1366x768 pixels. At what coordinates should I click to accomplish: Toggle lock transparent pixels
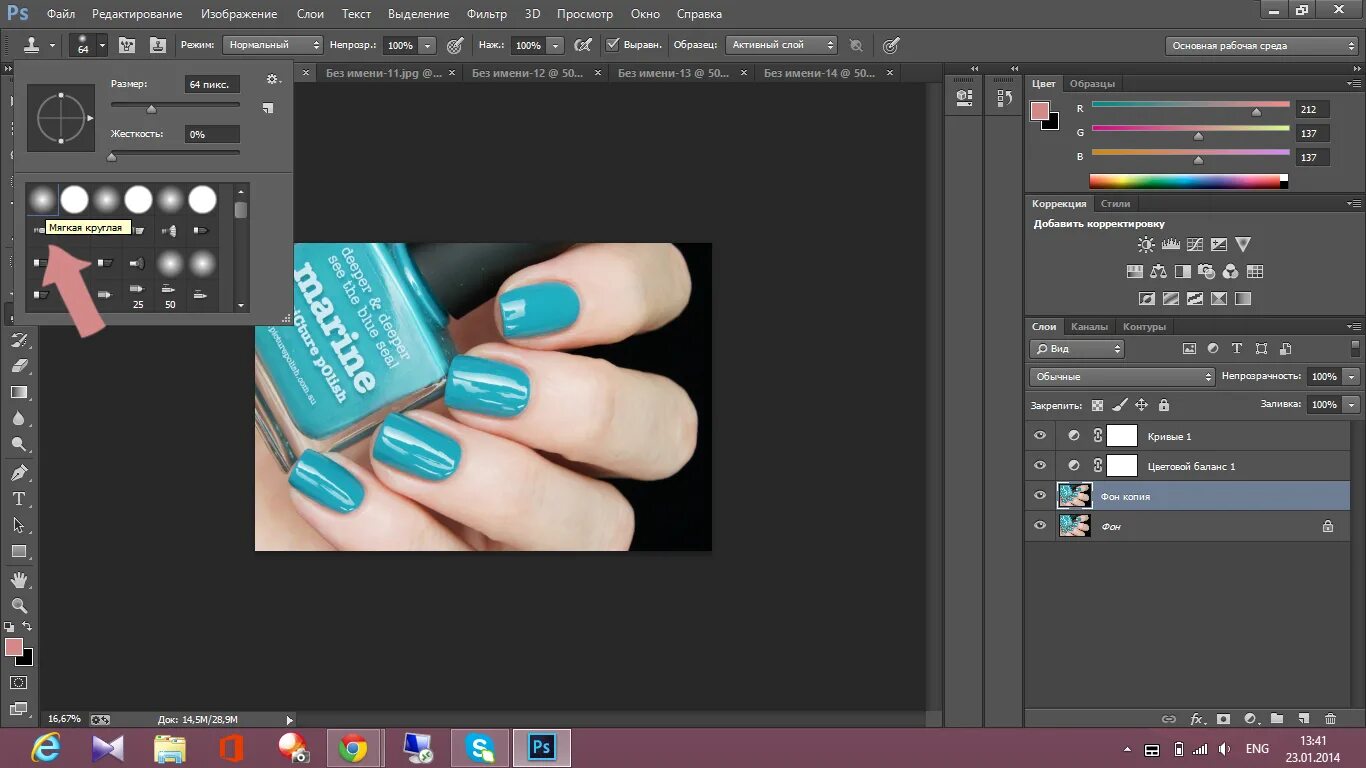pos(1098,405)
